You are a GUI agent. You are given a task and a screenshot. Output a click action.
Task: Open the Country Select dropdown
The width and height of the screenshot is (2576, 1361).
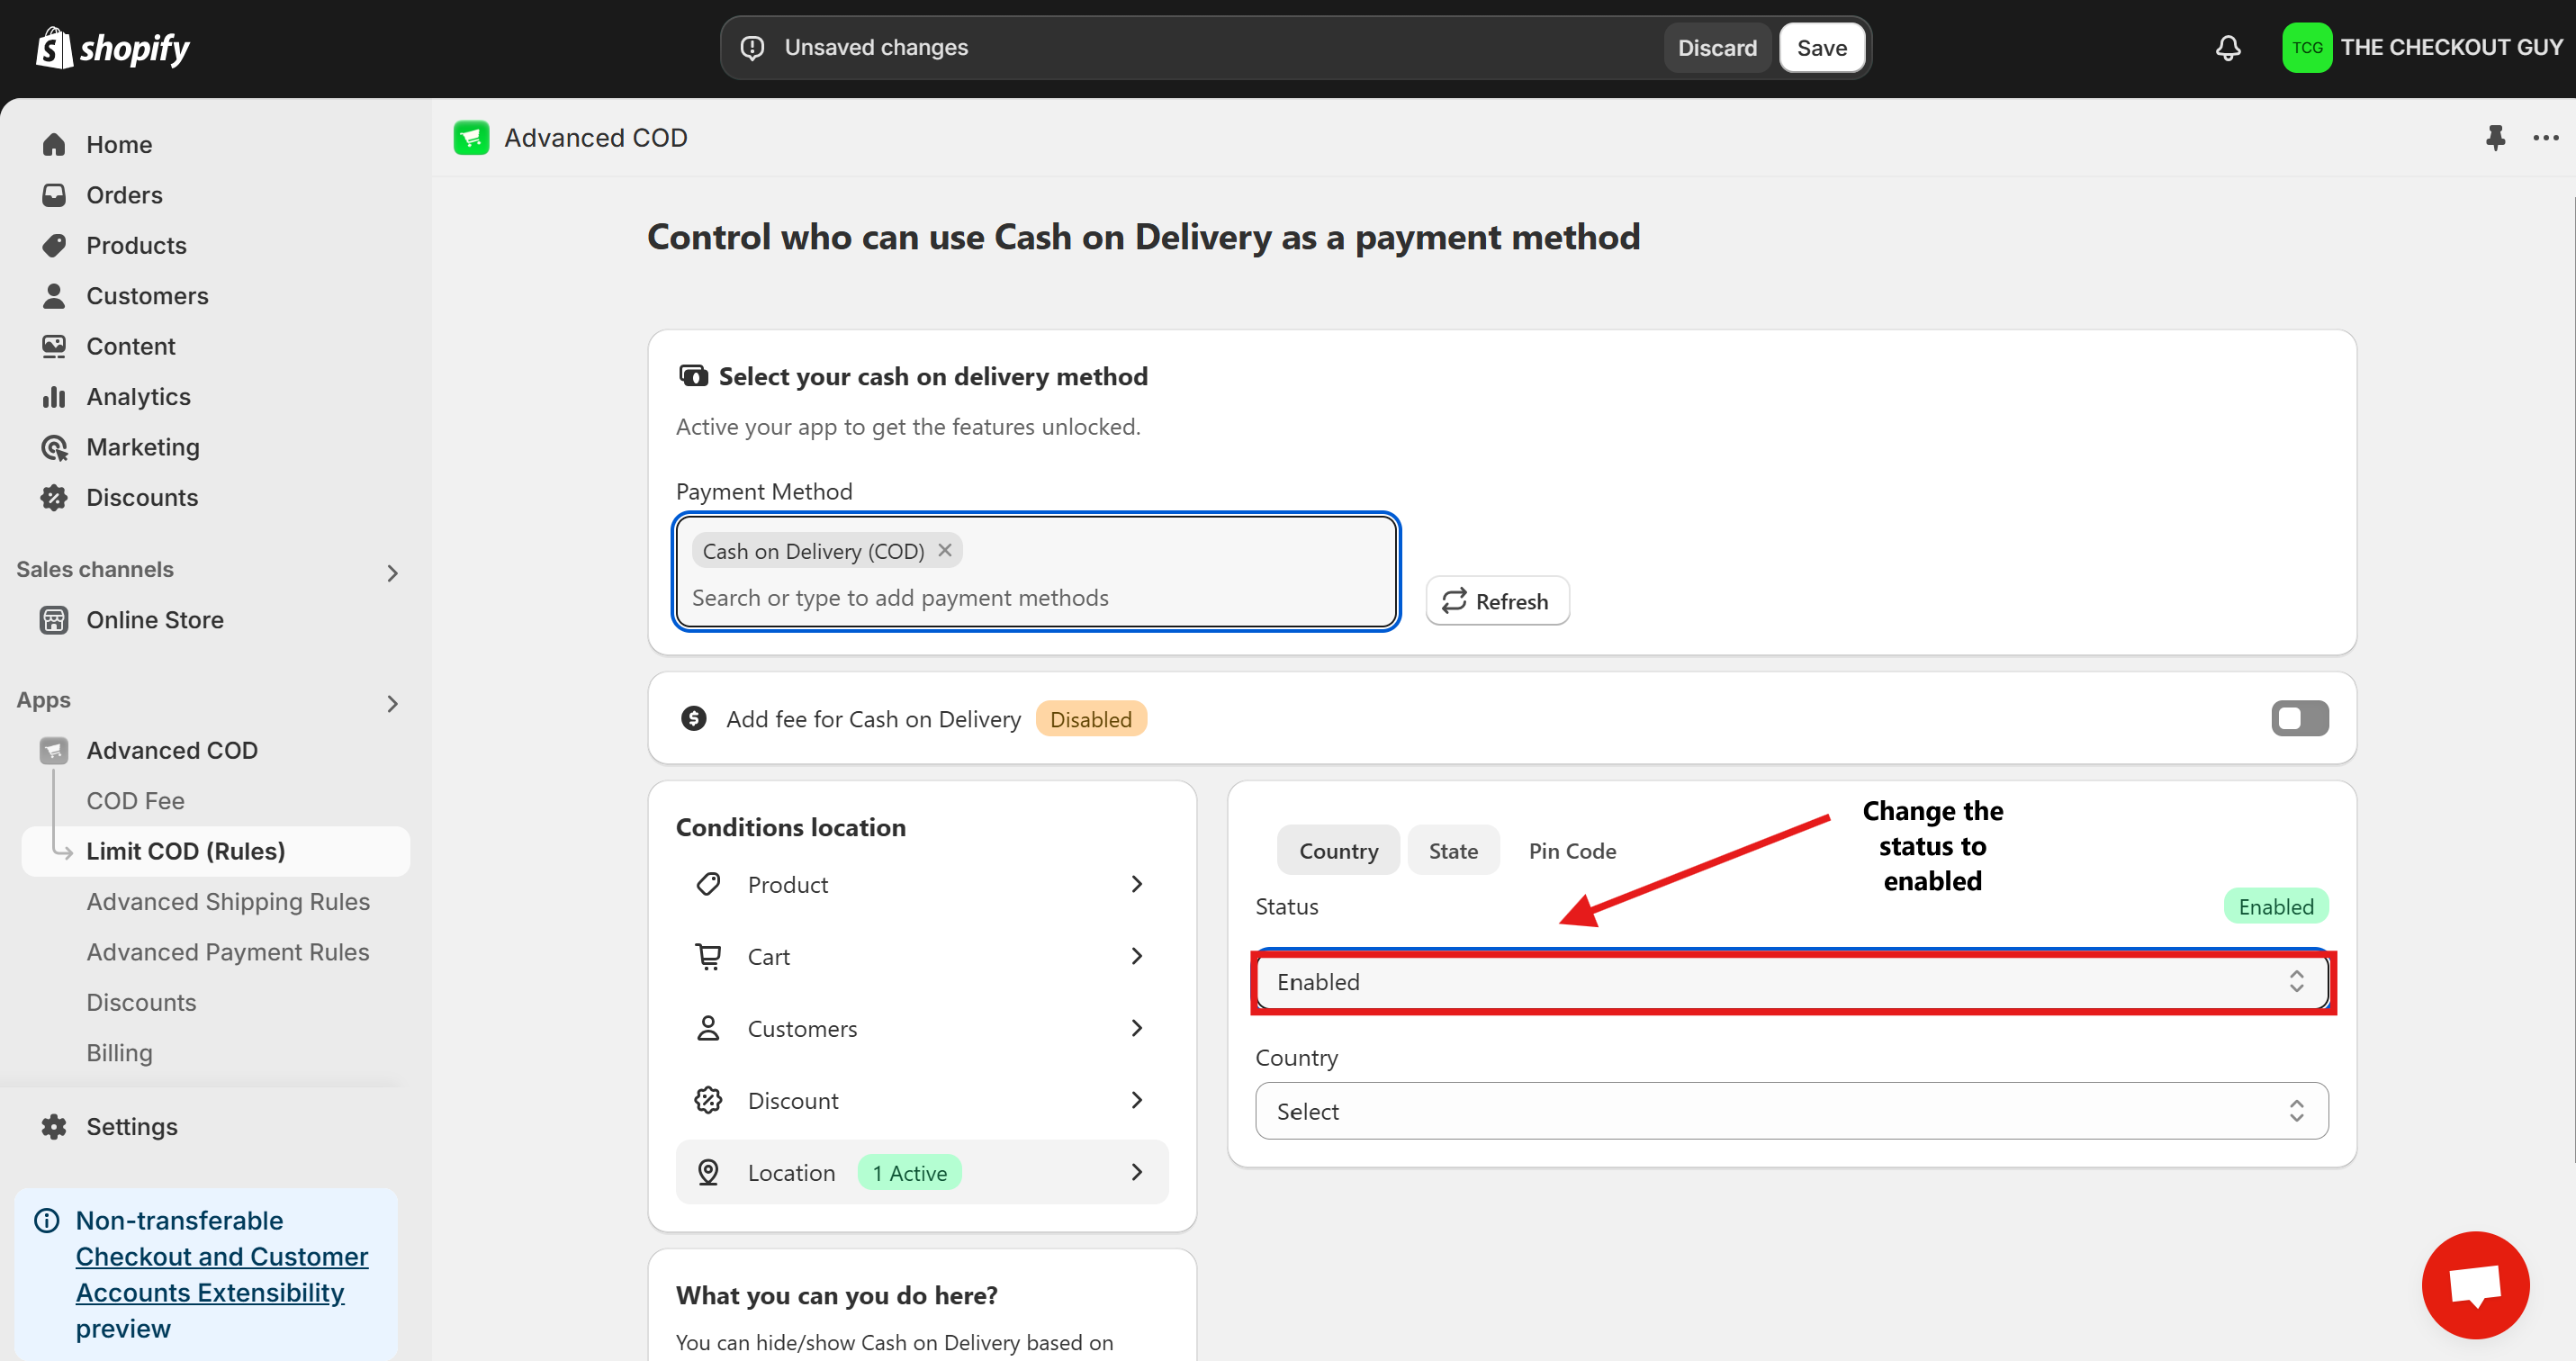[1791, 1111]
